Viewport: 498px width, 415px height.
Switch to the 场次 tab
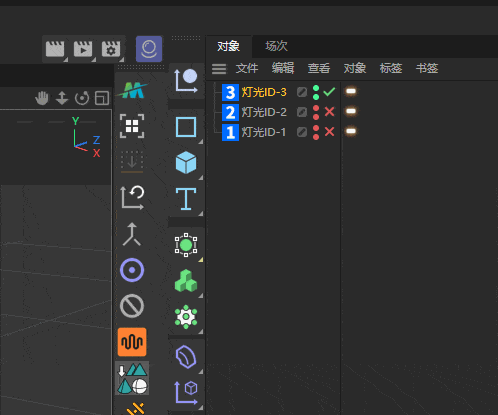click(x=276, y=46)
